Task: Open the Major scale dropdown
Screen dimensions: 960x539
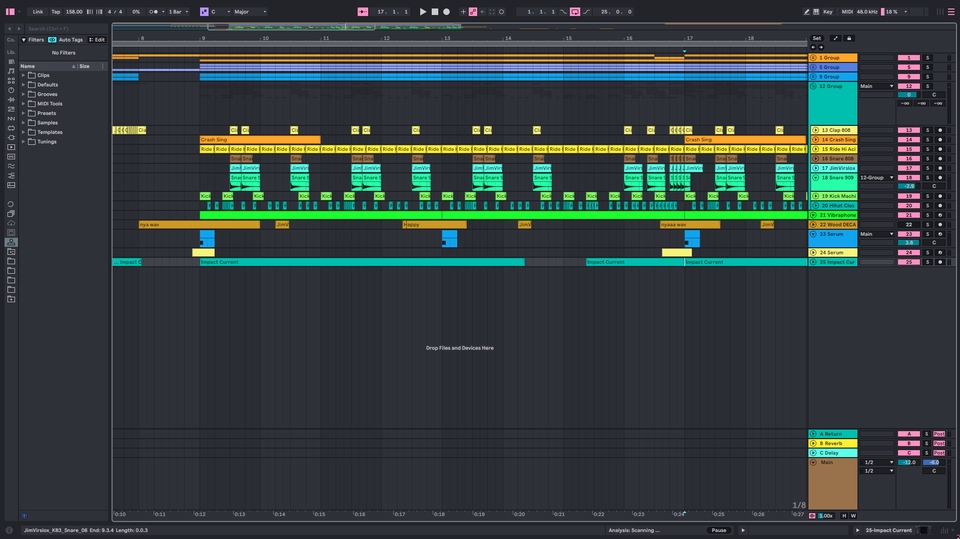Action: coord(250,12)
